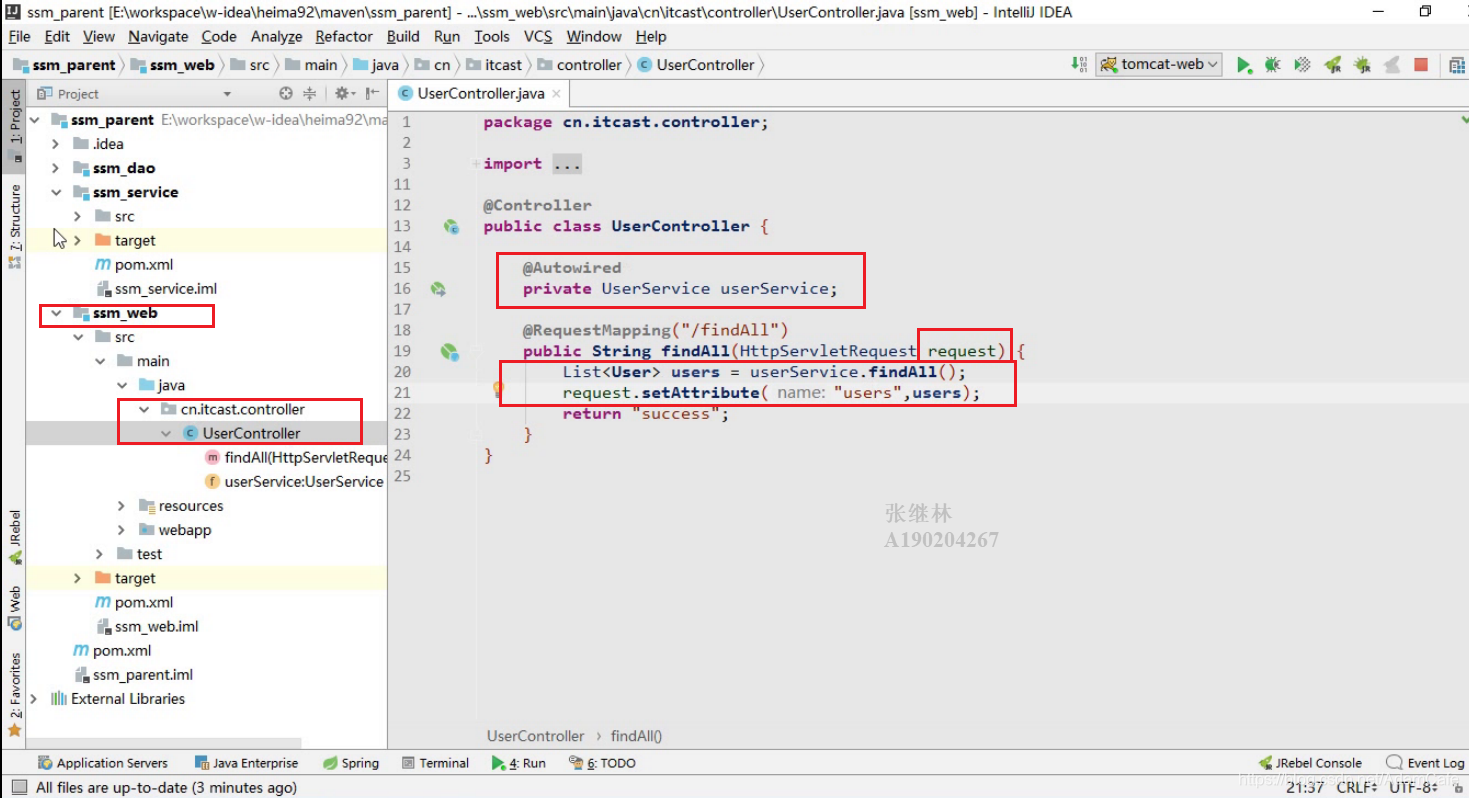
Task: Stop the running process using the red square
Action: 1421,65
